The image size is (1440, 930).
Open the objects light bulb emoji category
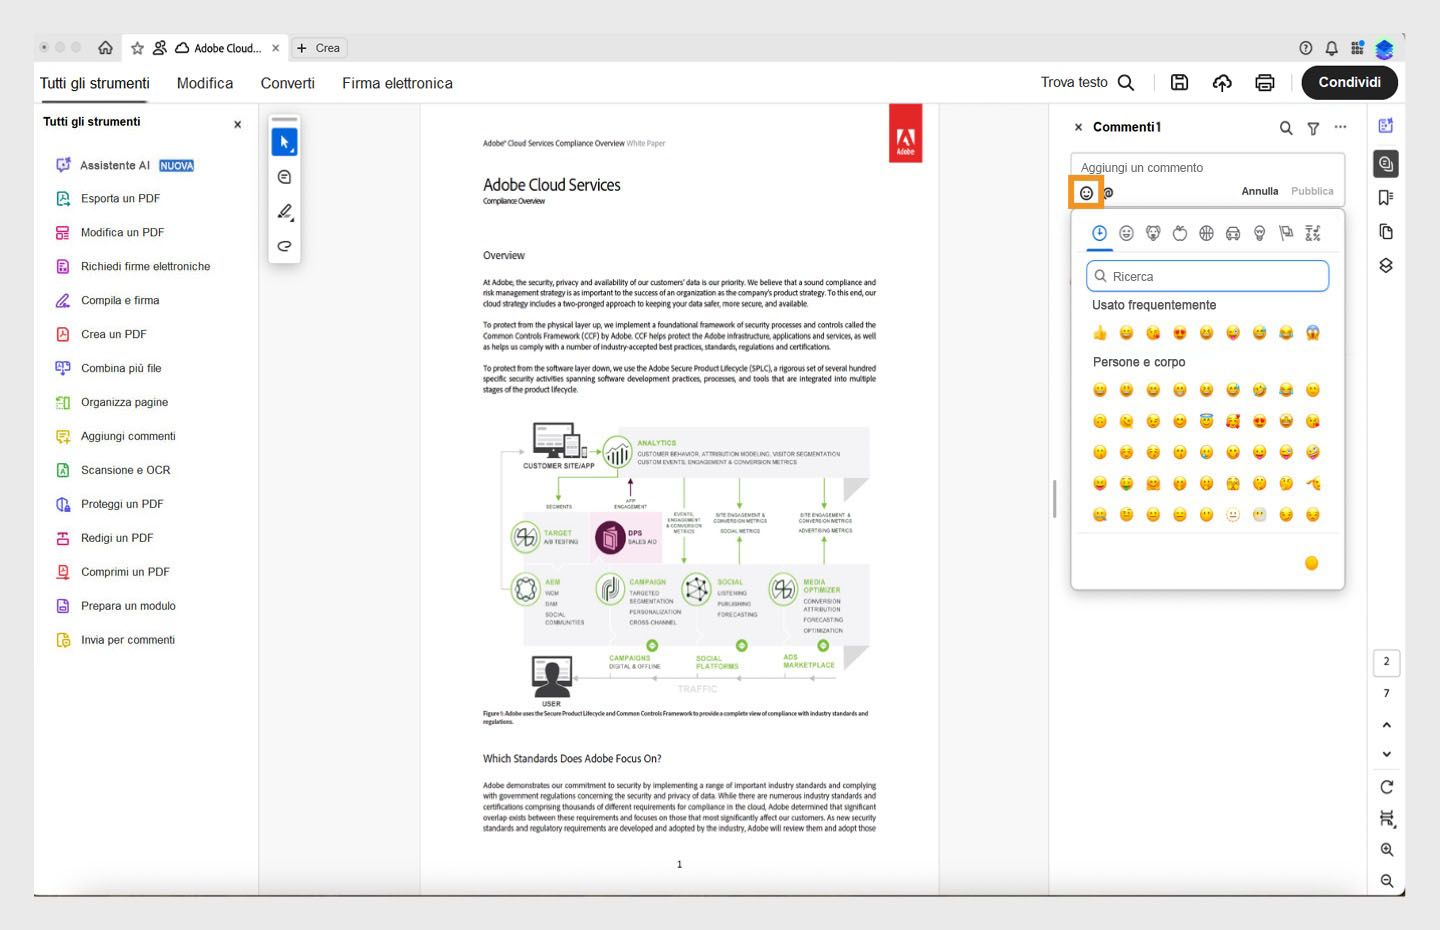point(1260,233)
